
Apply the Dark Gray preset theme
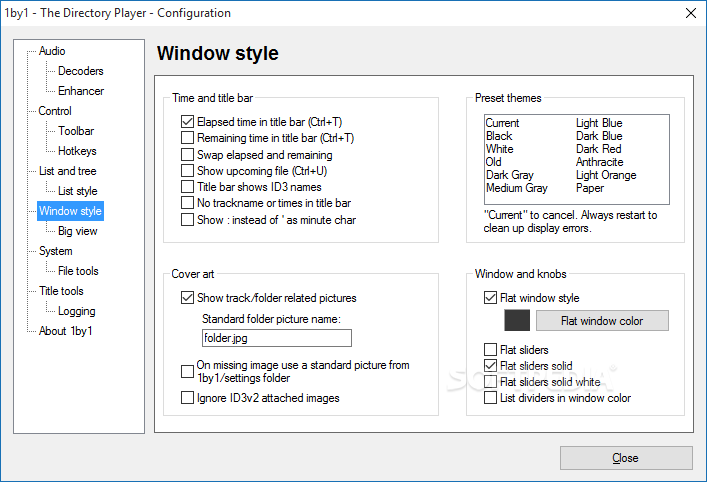510,175
